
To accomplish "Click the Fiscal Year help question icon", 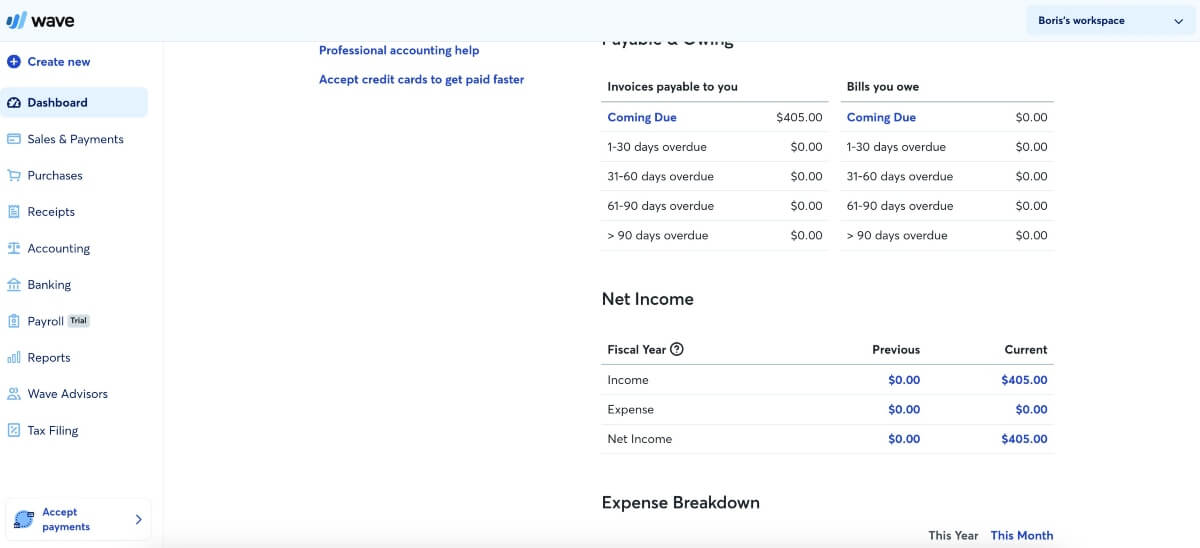I will [677, 350].
